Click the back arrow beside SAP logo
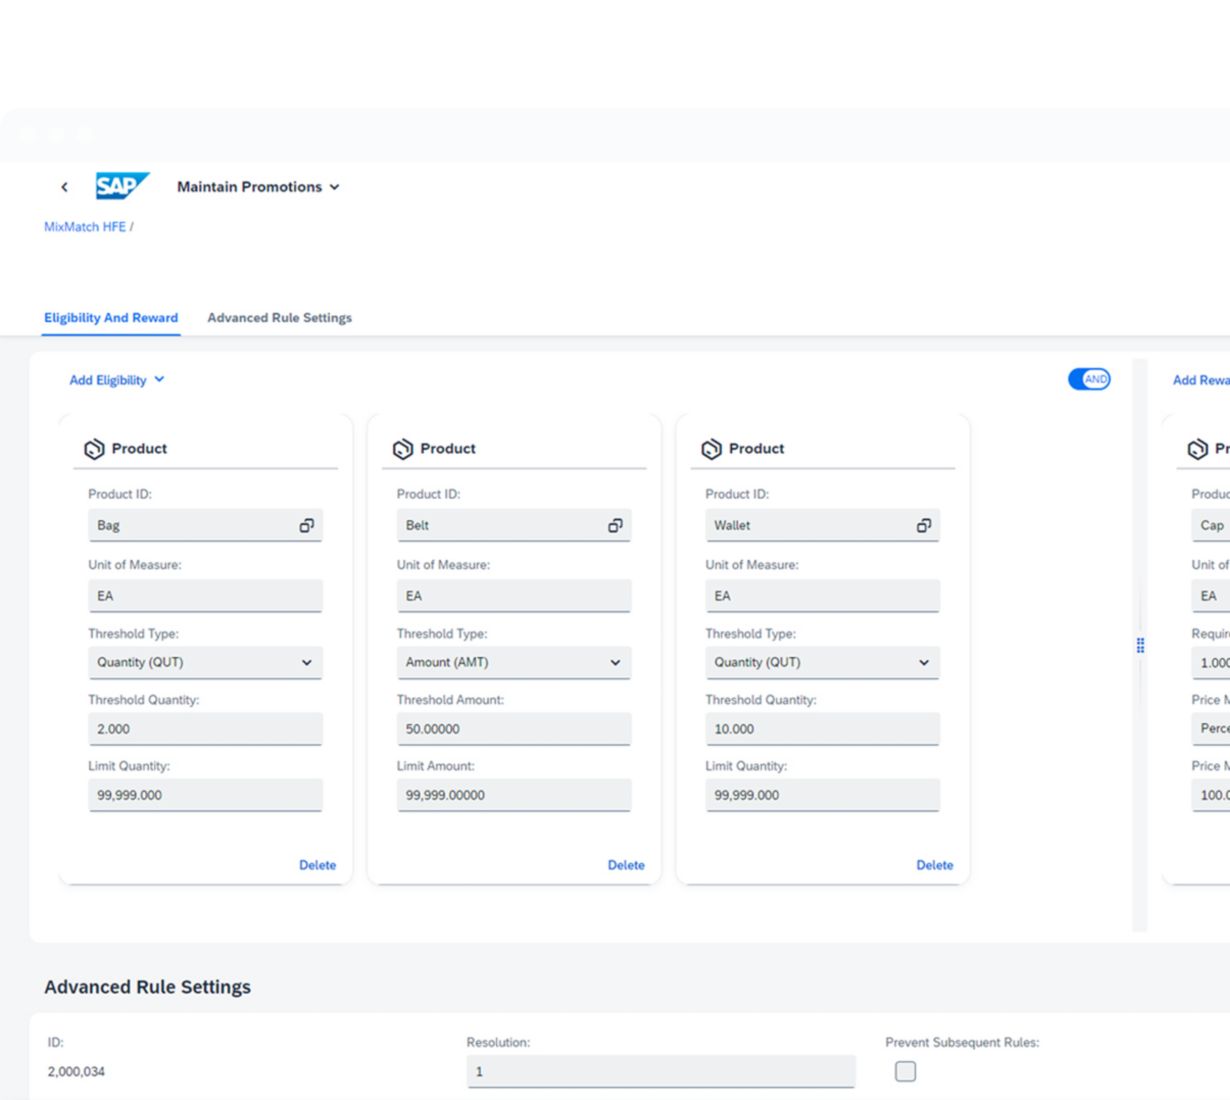Viewport: 1230px width, 1100px height. click(x=64, y=187)
